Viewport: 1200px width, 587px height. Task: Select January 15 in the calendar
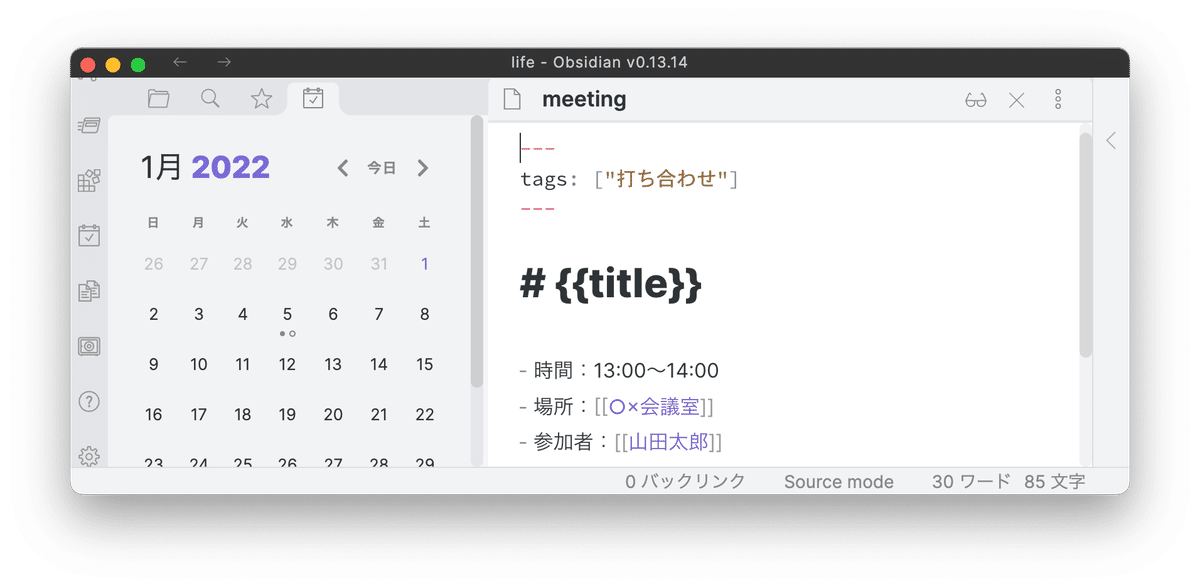click(425, 364)
